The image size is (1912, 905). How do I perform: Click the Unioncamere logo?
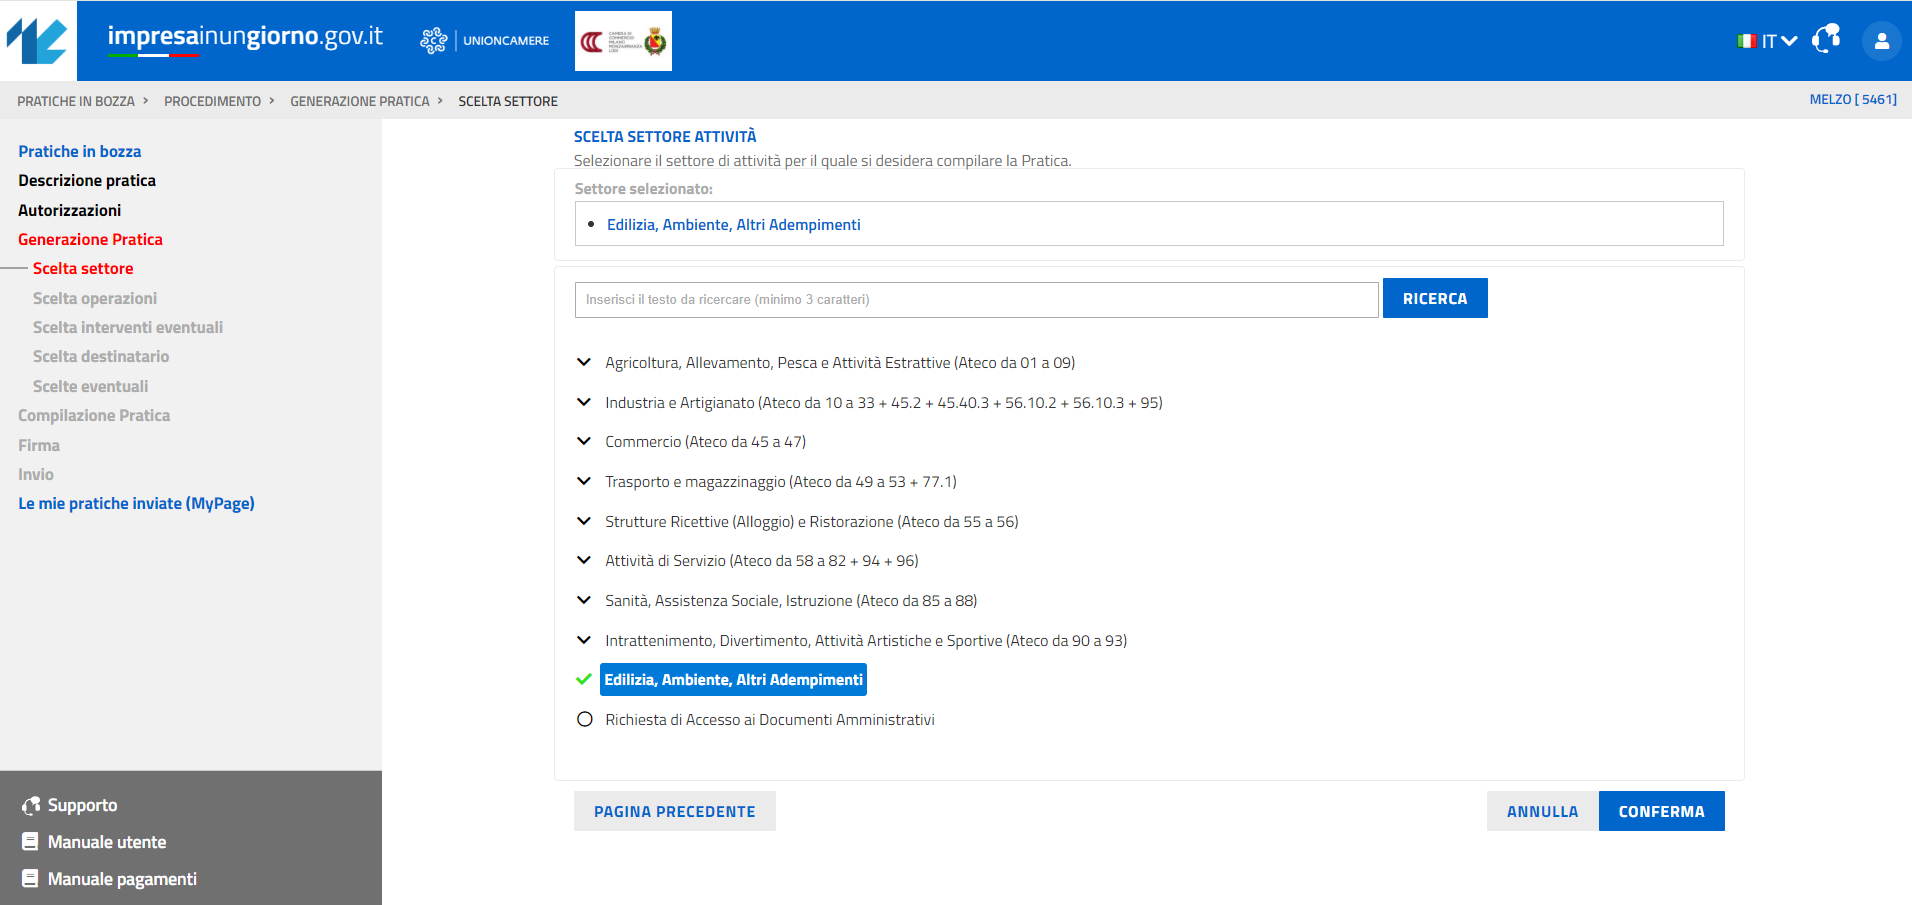tap(485, 41)
